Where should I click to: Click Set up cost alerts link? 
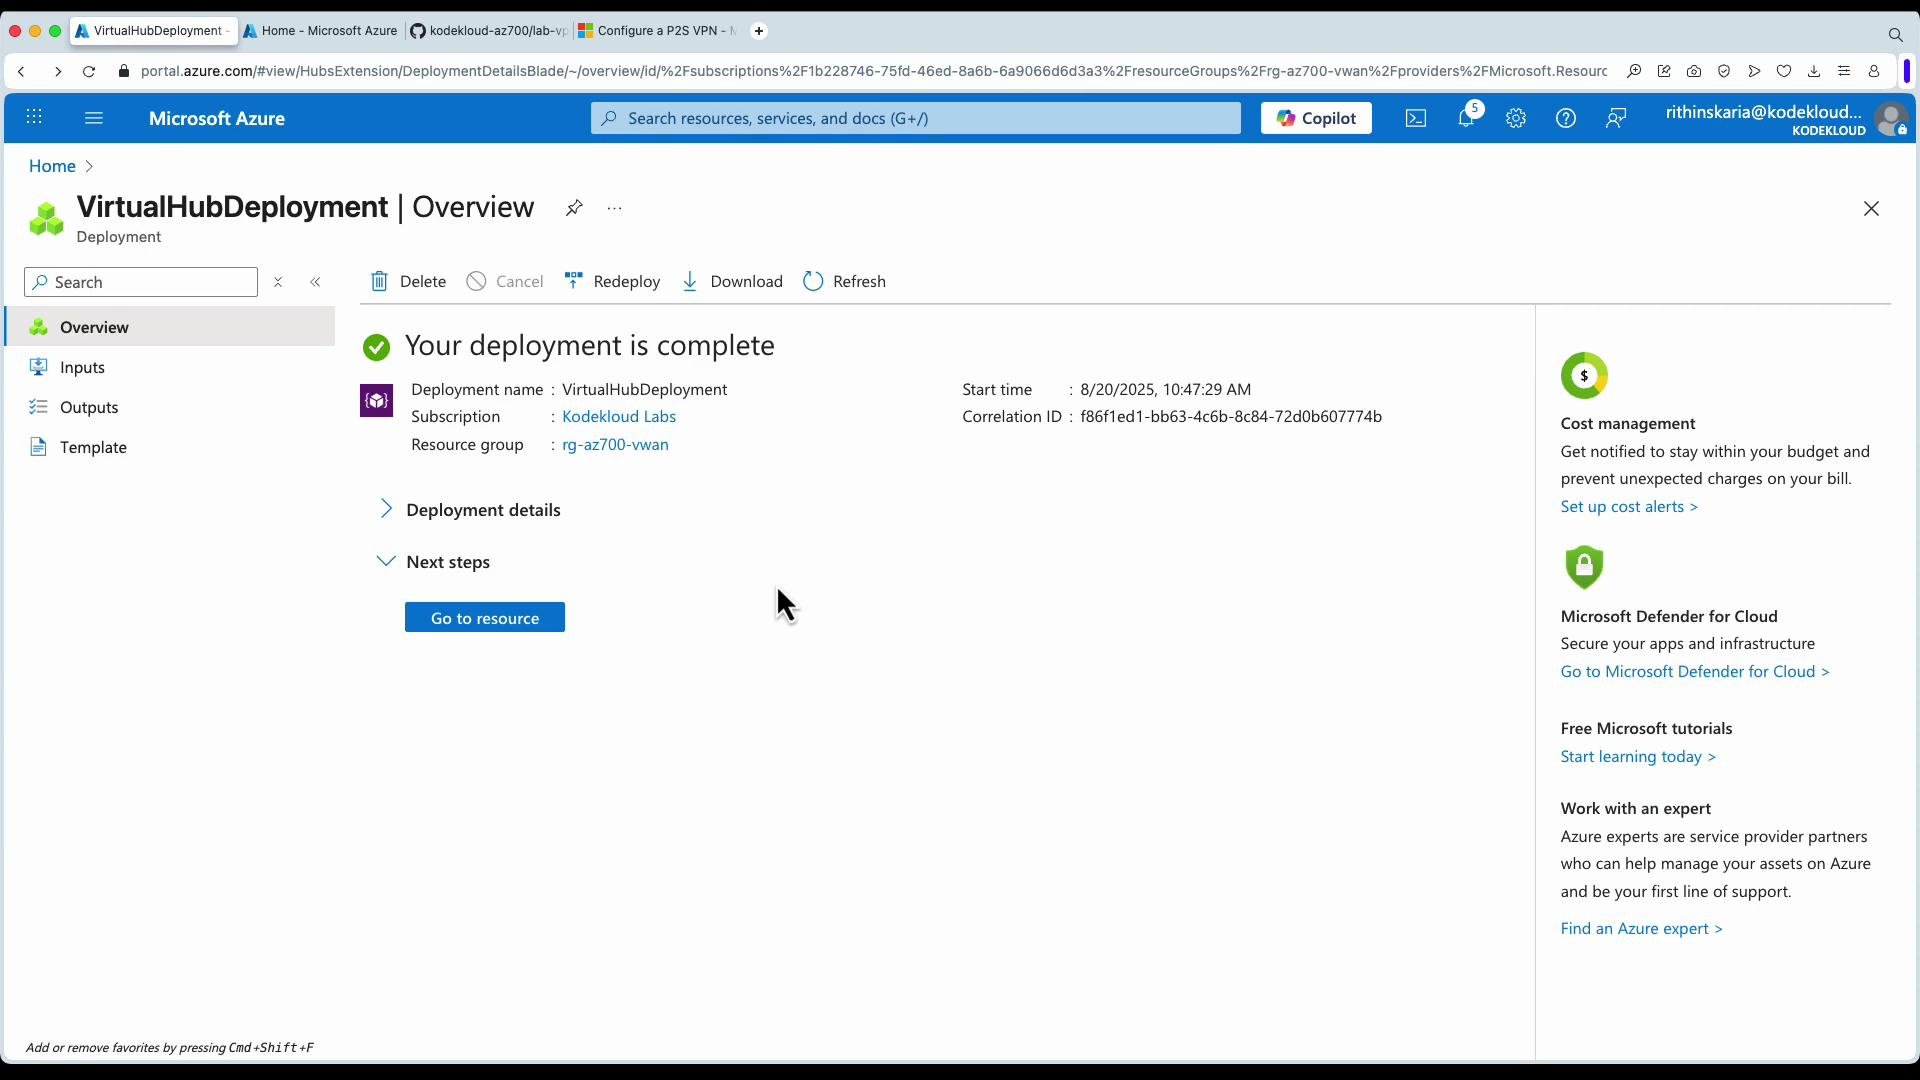point(1629,506)
